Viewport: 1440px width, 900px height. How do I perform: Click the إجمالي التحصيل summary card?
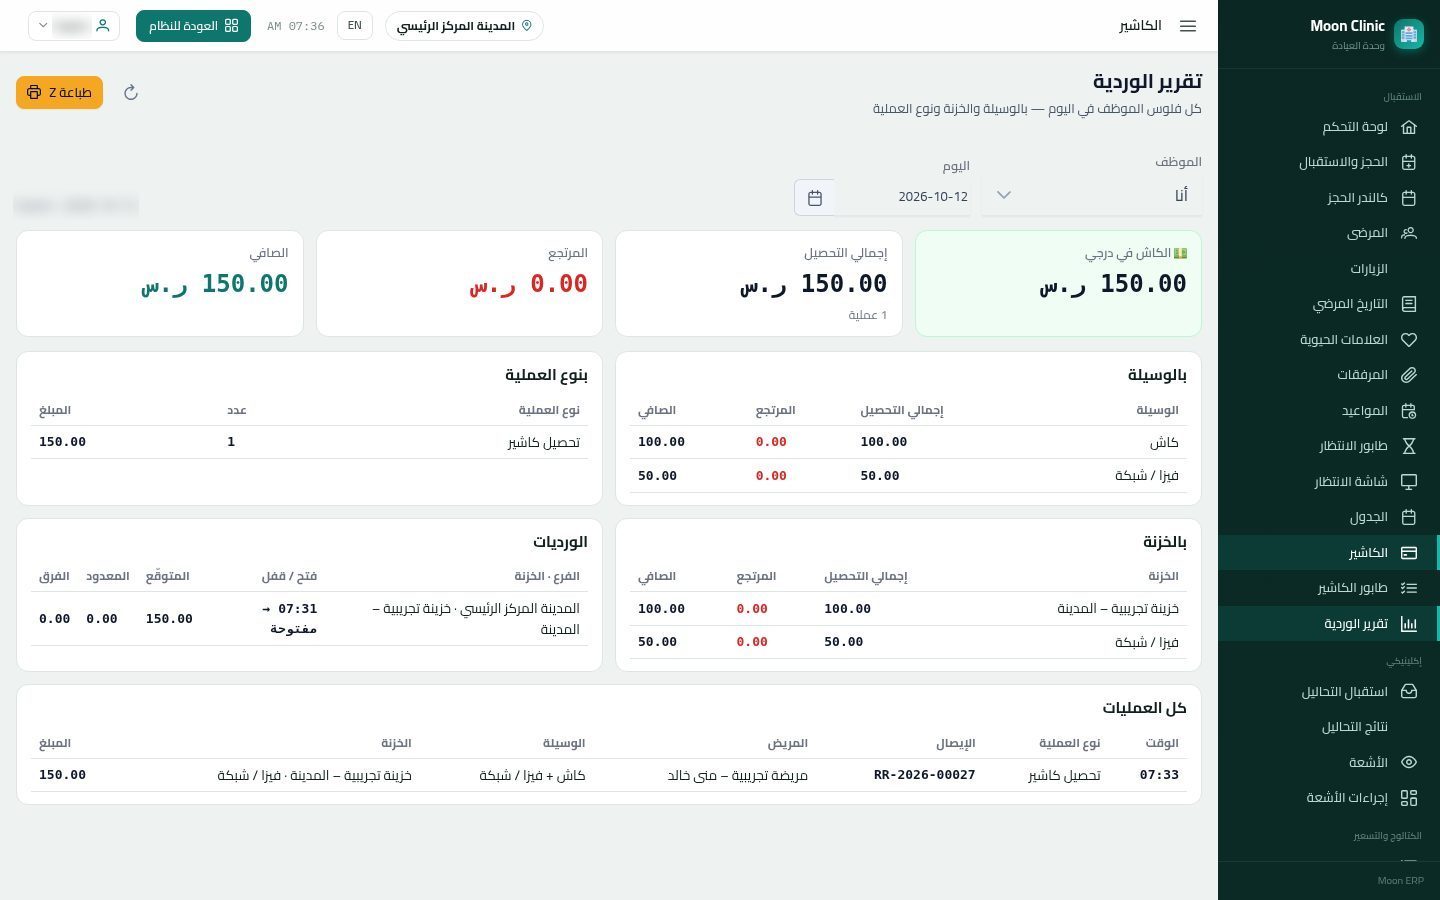[x=759, y=284]
